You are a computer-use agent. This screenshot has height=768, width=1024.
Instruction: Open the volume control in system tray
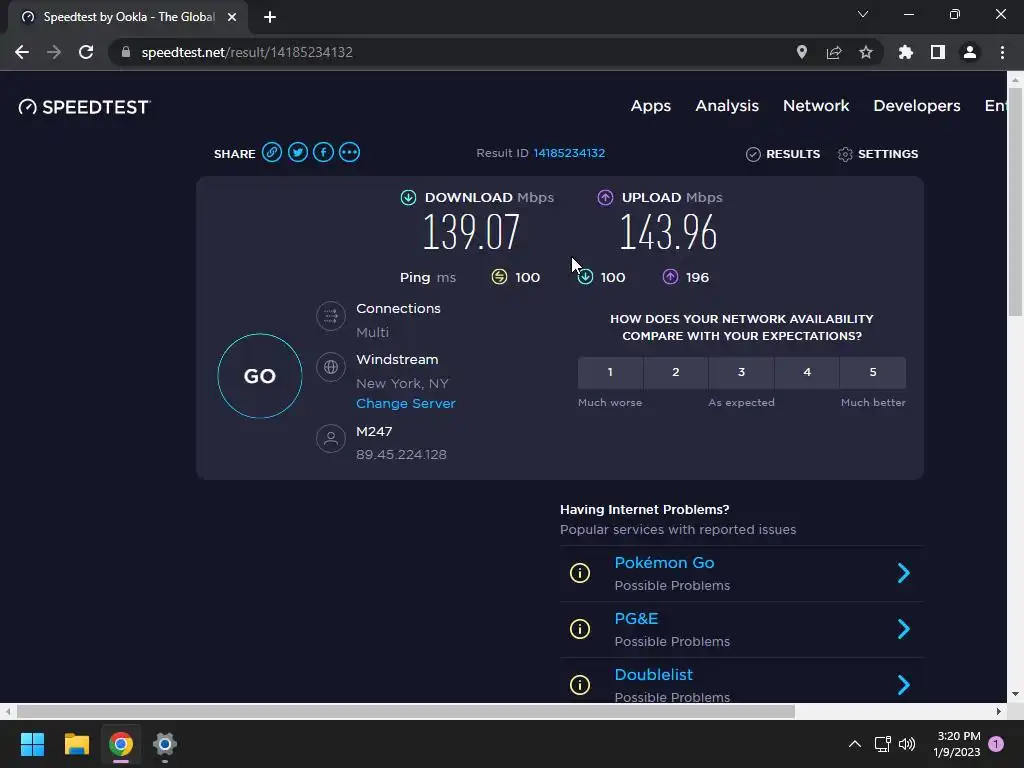(x=906, y=744)
